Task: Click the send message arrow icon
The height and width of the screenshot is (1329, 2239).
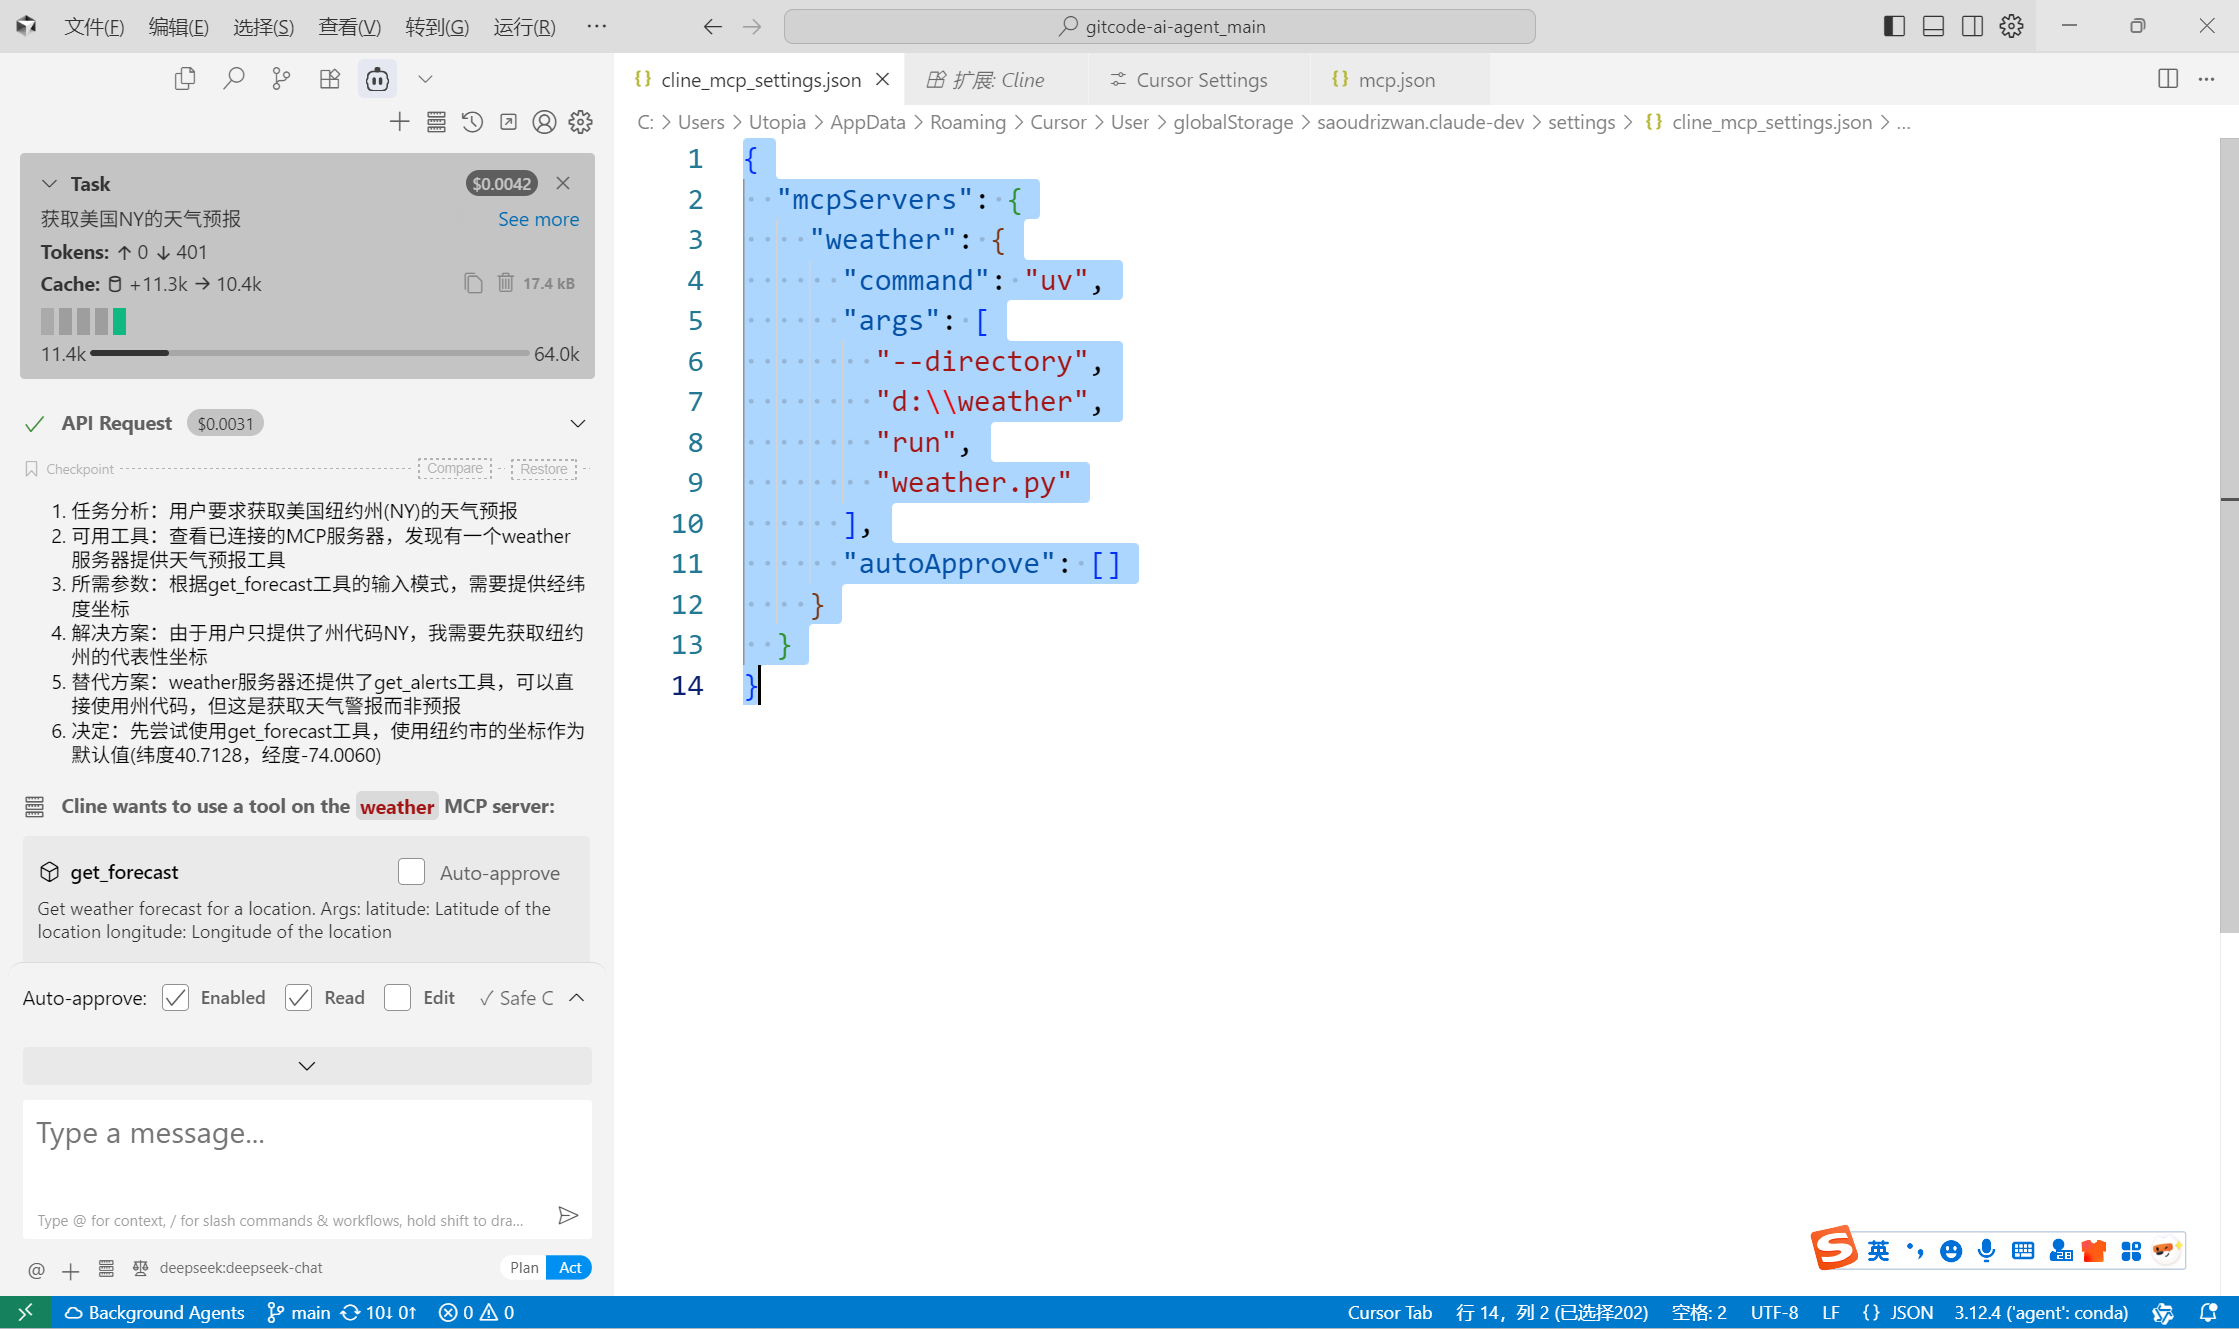Action: (x=568, y=1215)
